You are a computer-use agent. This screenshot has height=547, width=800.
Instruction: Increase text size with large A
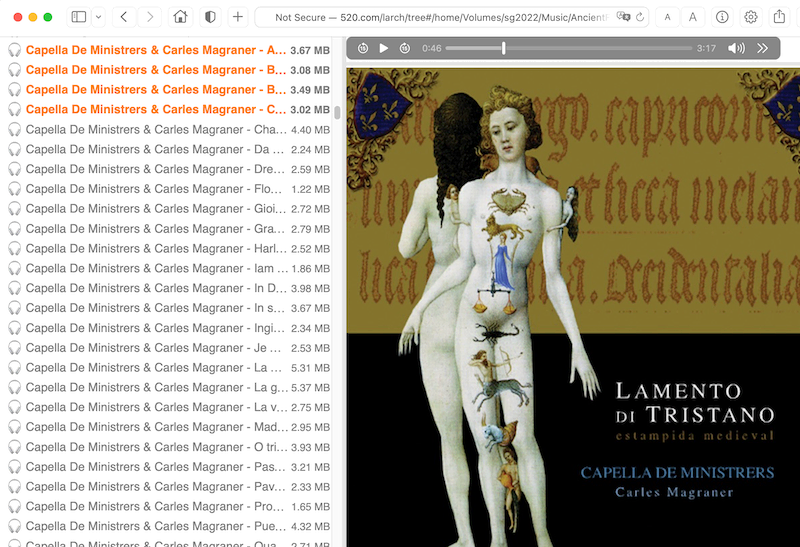[x=692, y=17]
